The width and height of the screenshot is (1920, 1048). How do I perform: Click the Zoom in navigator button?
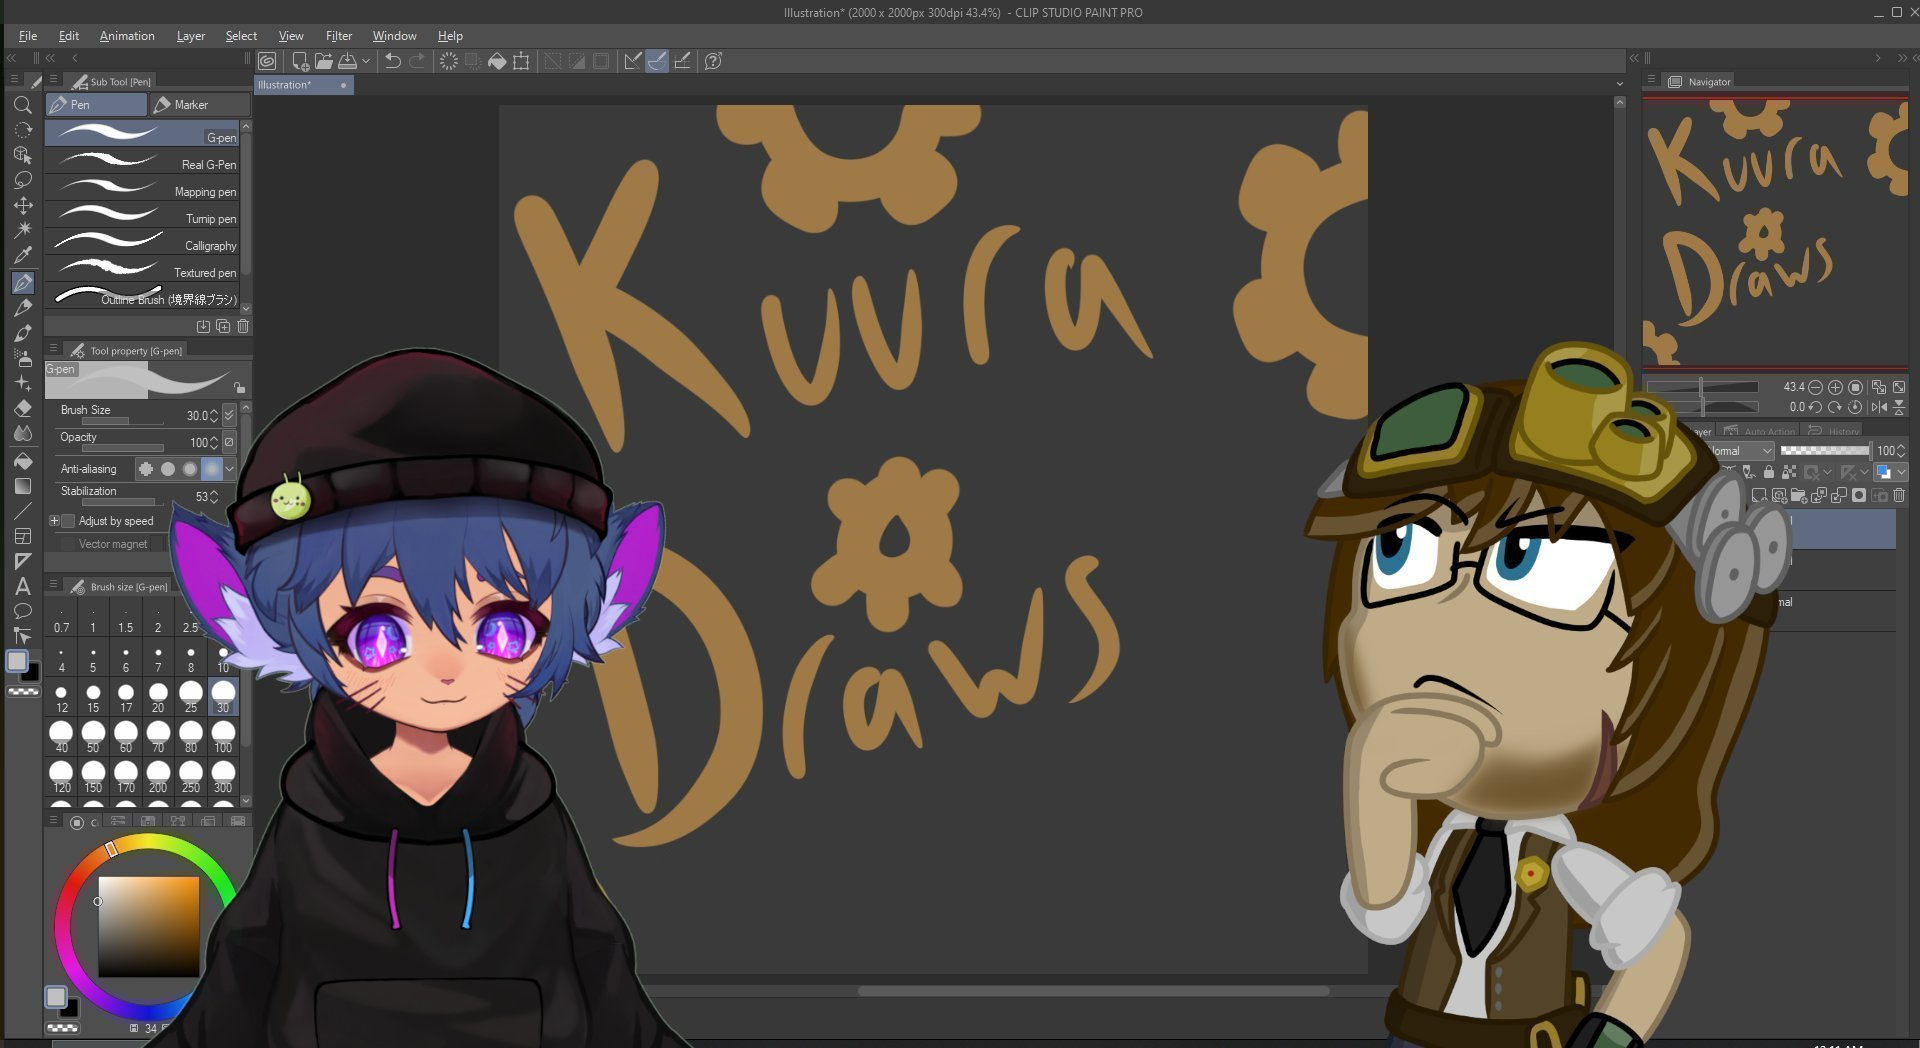click(1835, 387)
